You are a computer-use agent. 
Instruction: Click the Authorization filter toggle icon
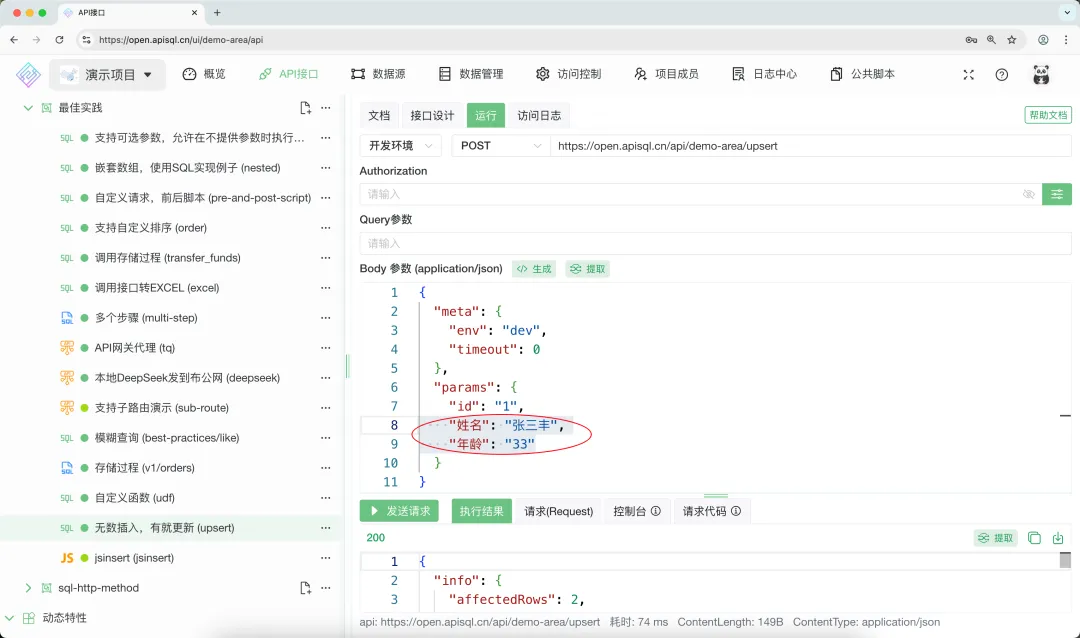[1057, 195]
